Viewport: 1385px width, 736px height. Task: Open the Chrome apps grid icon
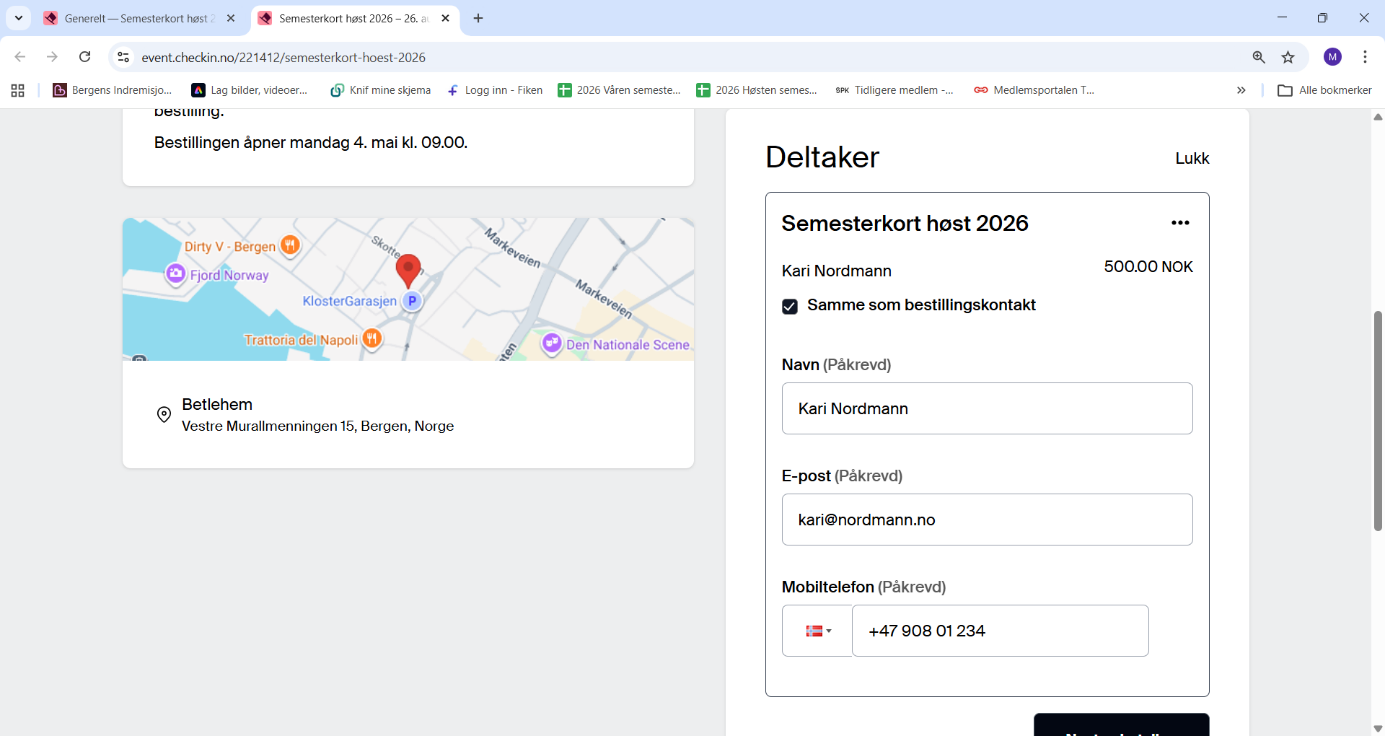[x=17, y=90]
